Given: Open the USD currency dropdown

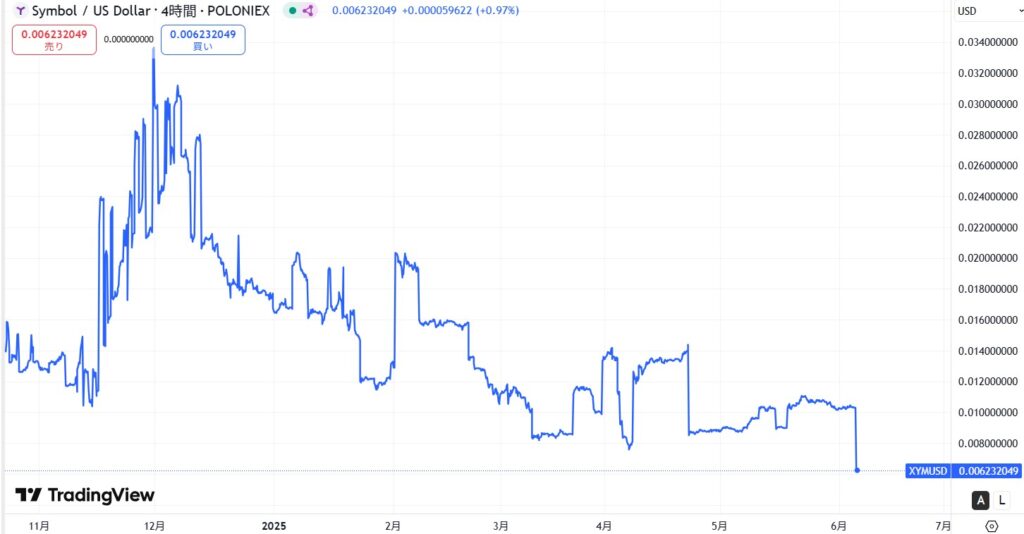Looking at the screenshot, I should (987, 11).
